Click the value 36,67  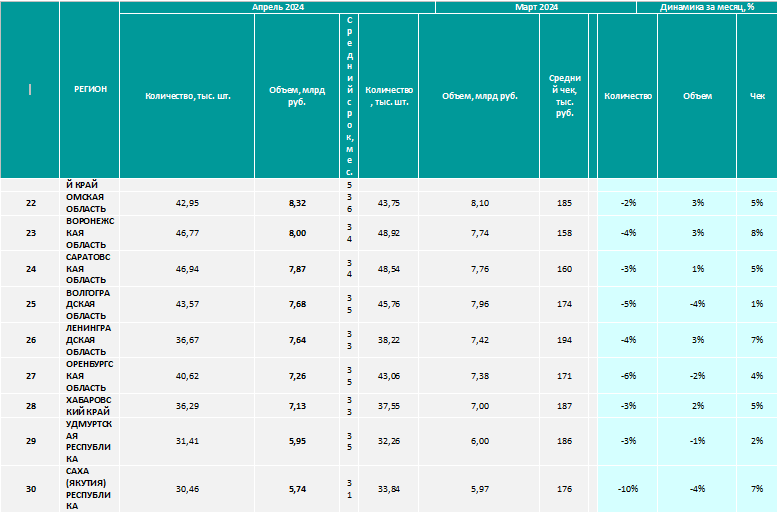187,340
